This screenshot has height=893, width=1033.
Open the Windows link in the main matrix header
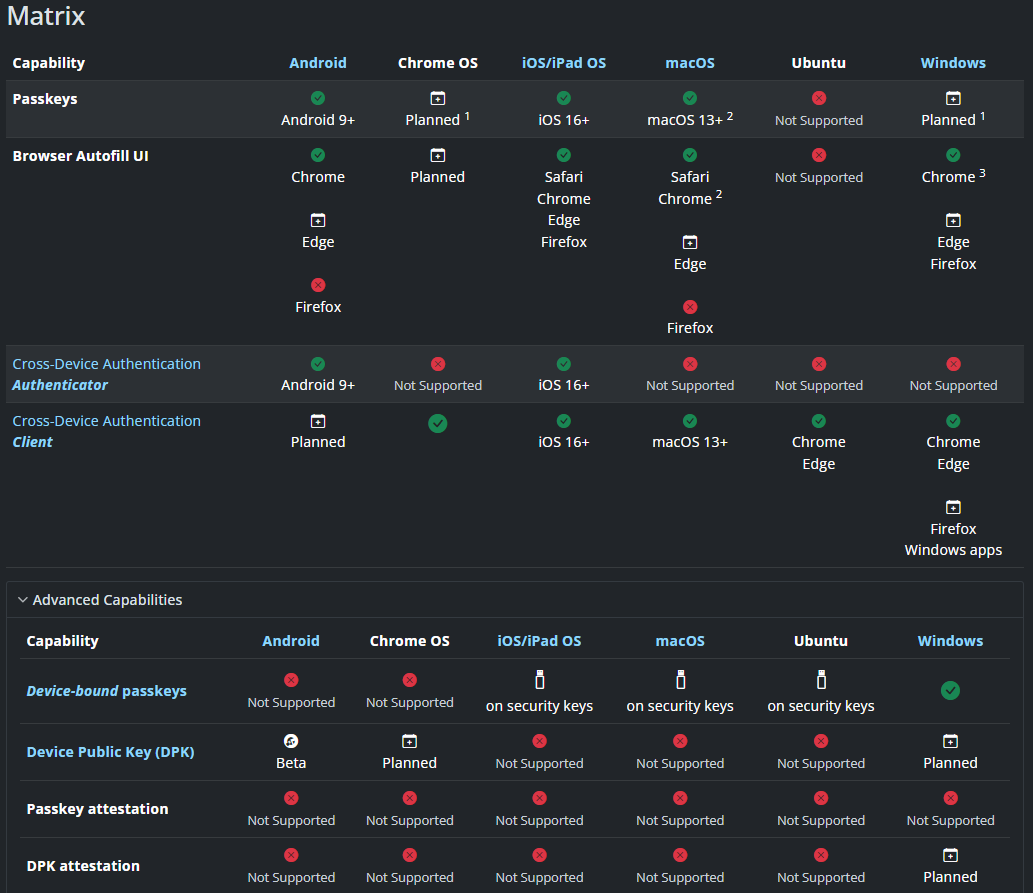953,63
